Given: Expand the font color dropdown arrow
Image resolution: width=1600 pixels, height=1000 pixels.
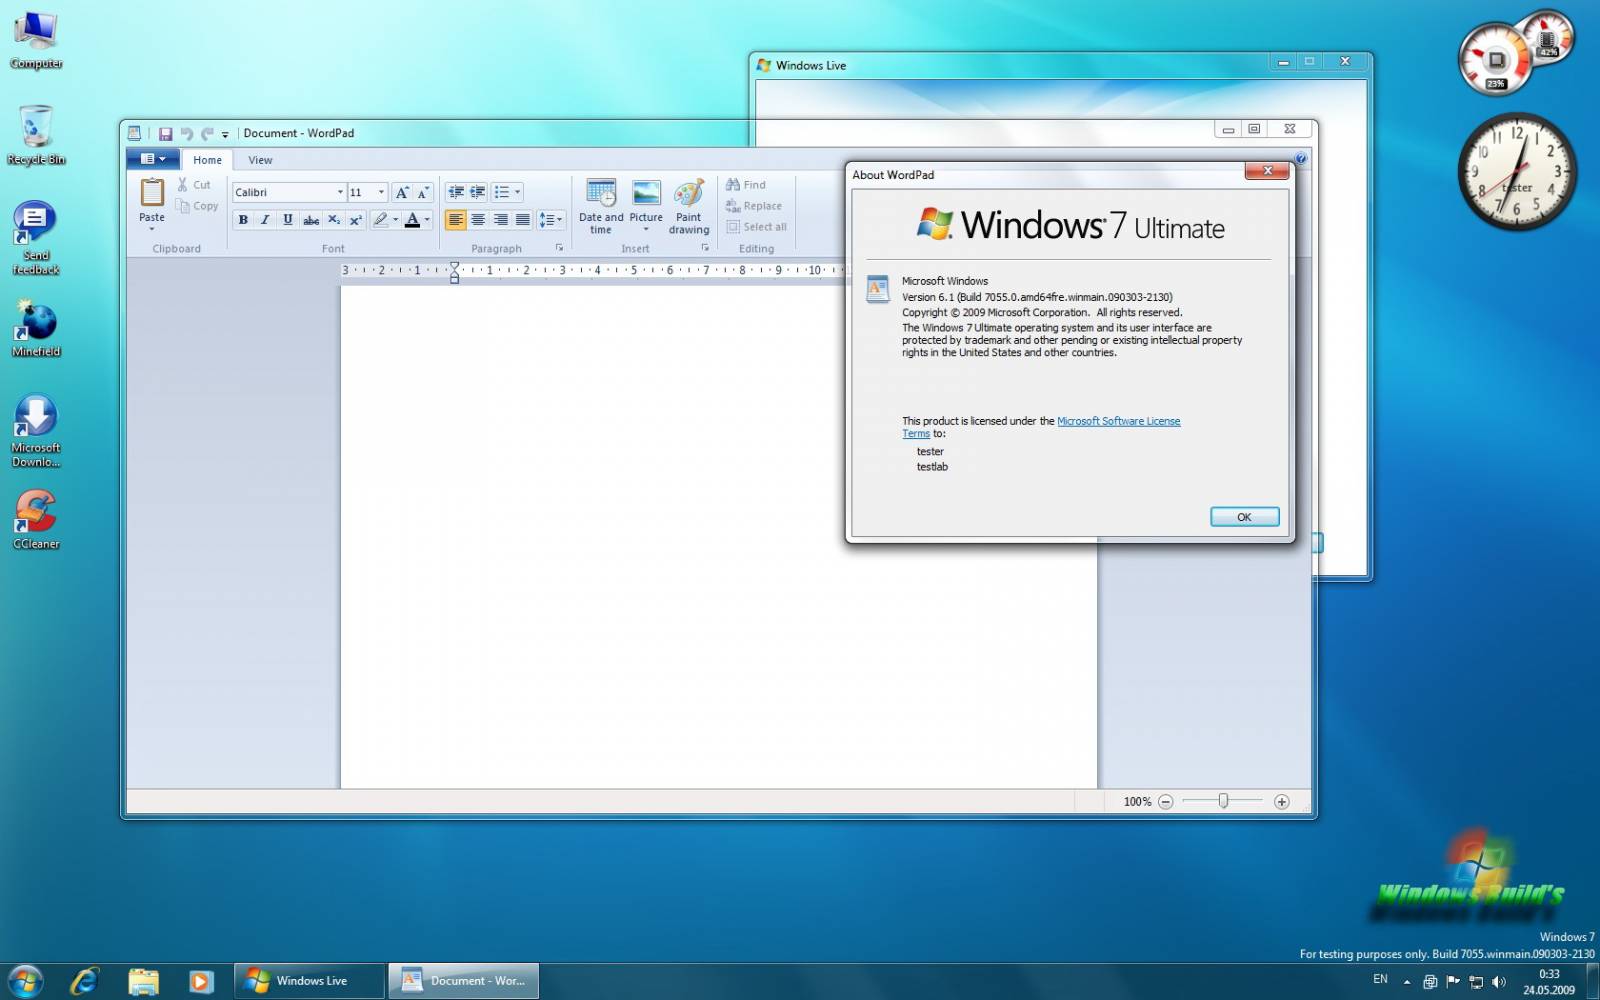Looking at the screenshot, I should pyautogui.click(x=428, y=220).
